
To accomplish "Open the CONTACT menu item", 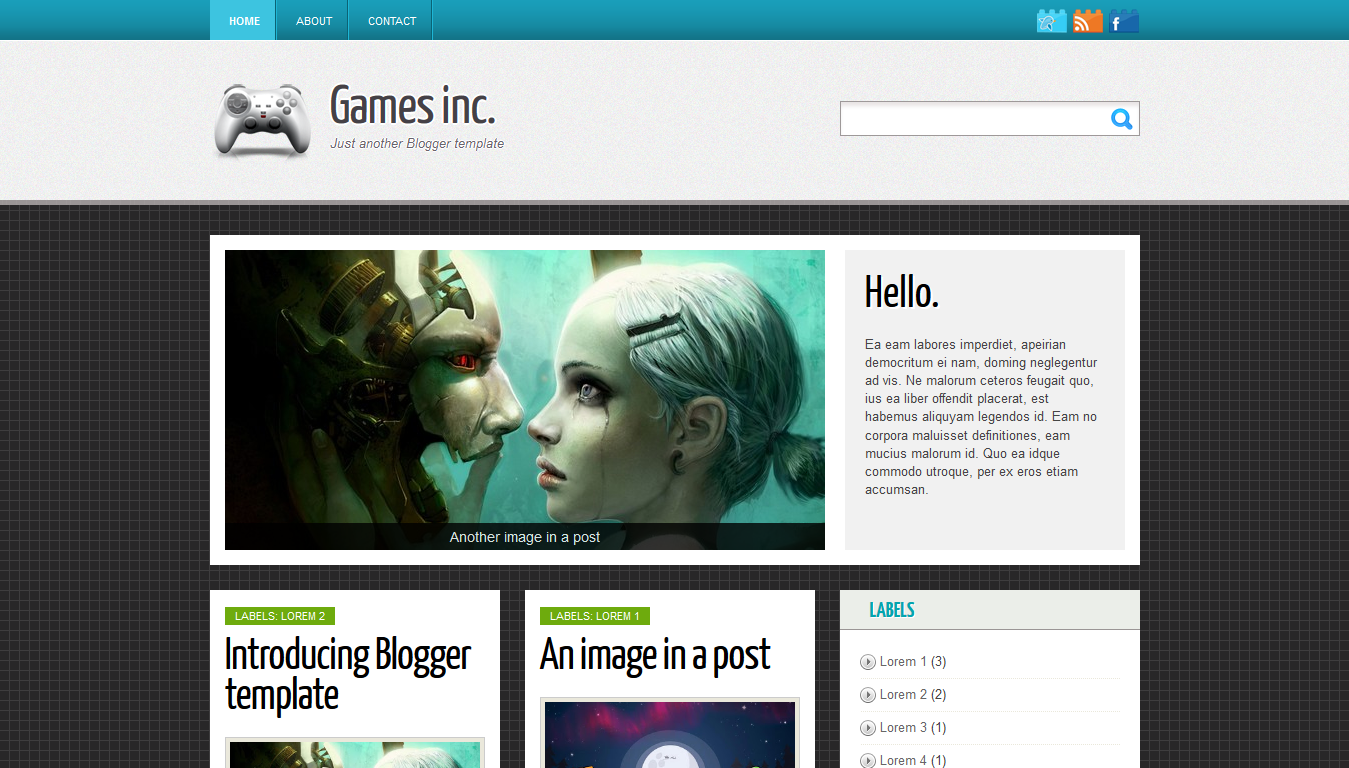I will (392, 20).
